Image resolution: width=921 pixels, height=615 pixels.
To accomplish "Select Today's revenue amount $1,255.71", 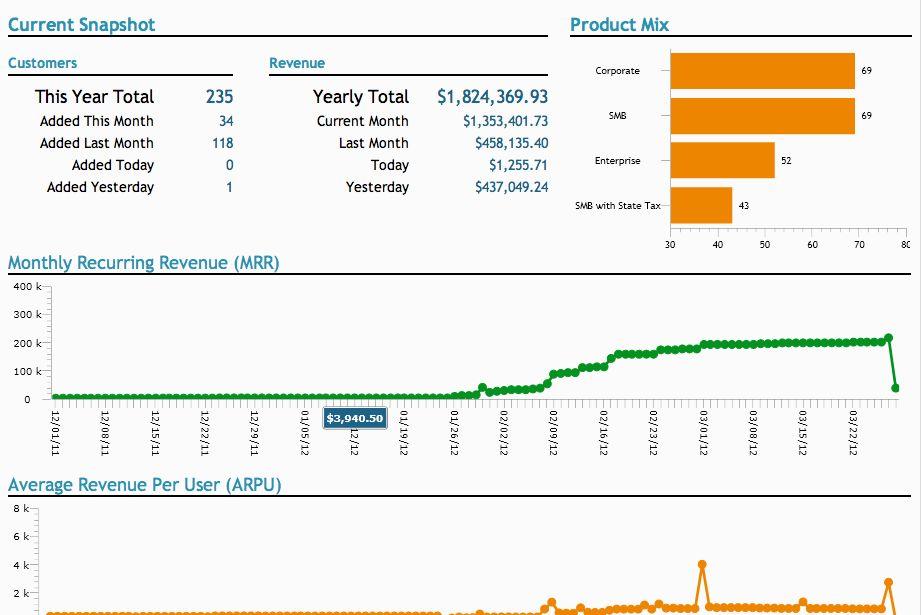I will [518, 165].
